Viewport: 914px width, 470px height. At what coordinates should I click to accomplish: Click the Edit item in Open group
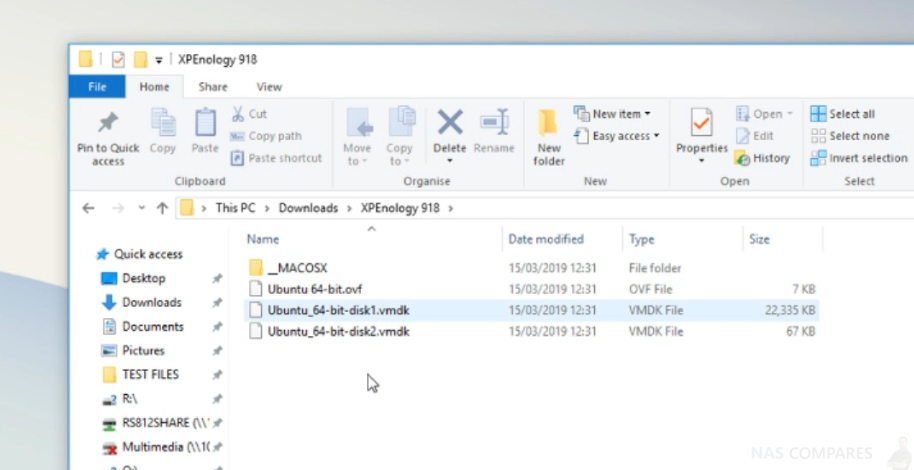[x=754, y=136]
